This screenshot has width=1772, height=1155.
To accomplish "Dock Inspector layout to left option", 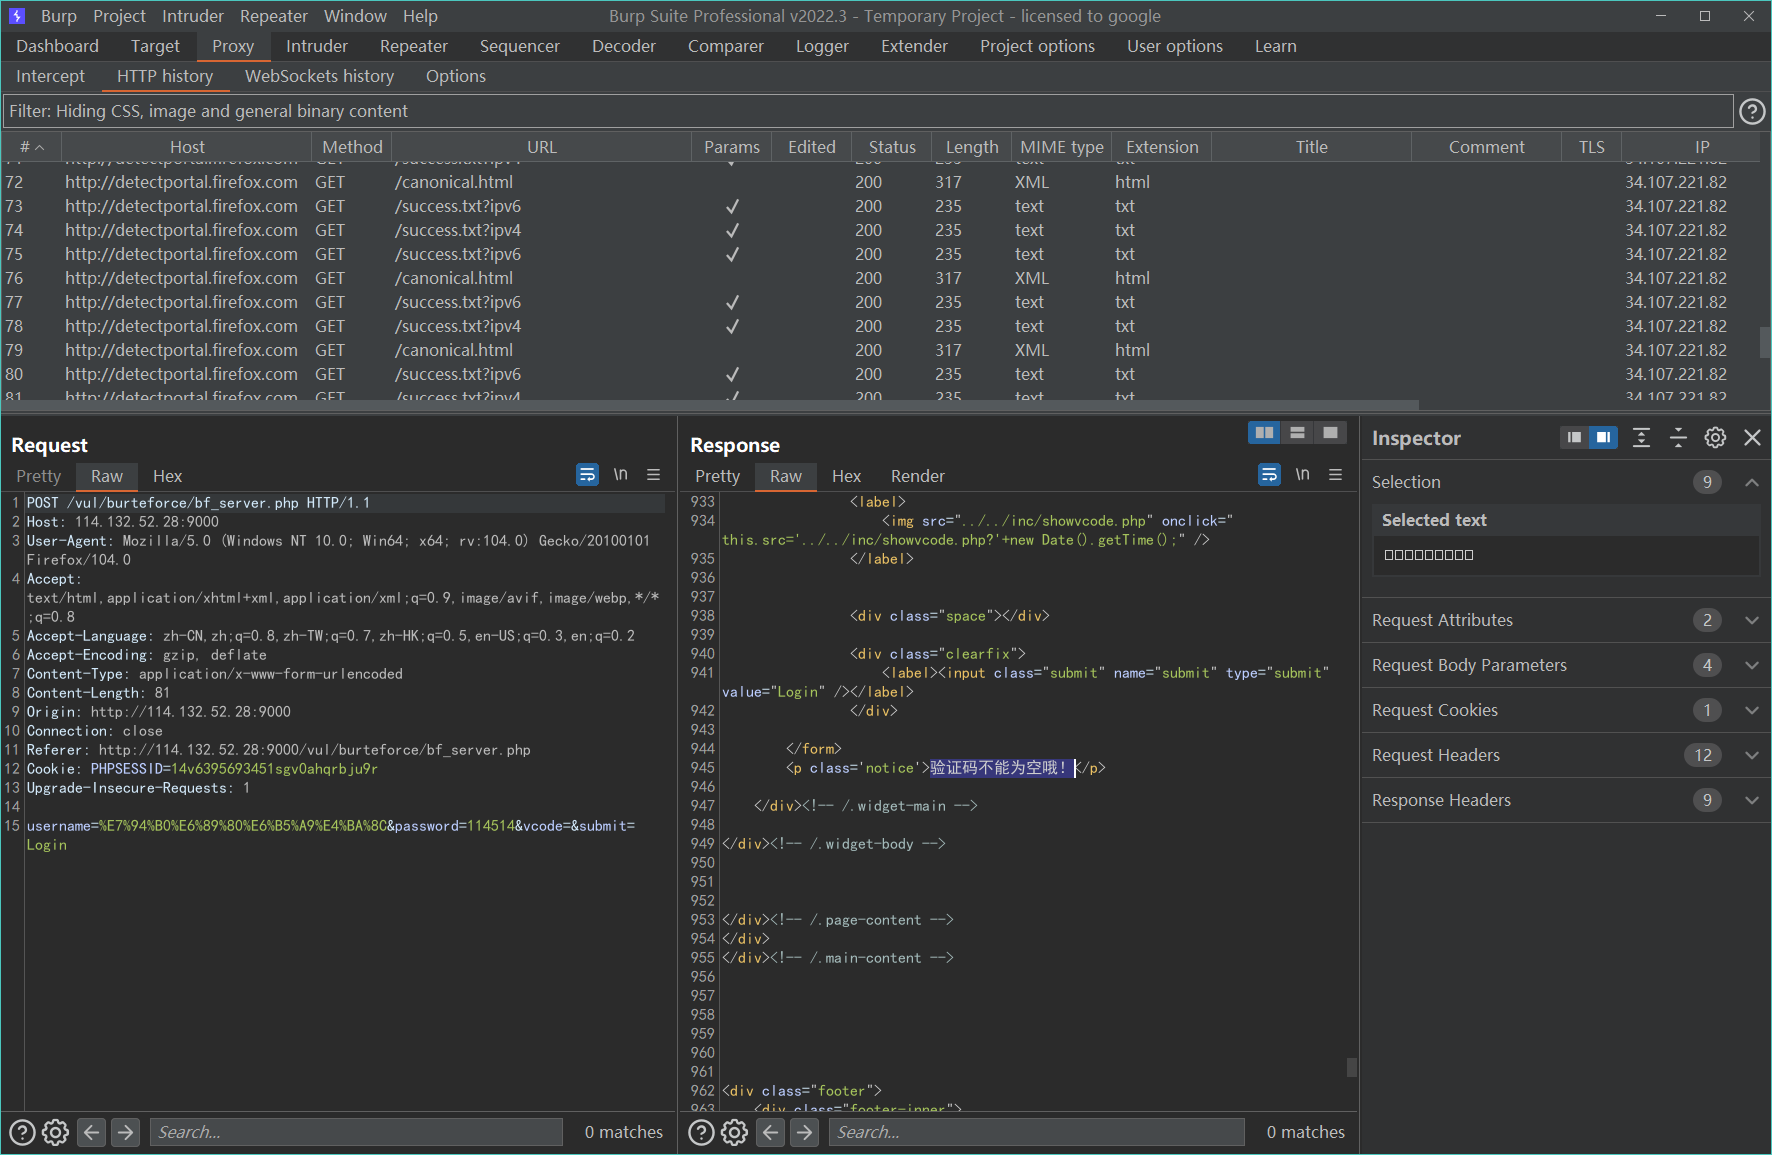I will click(x=1574, y=437).
